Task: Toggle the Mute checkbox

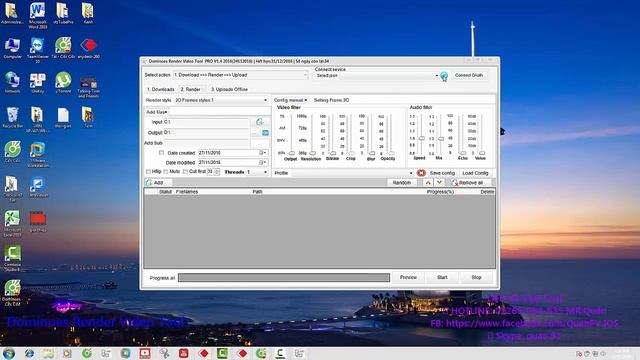Action: pyautogui.click(x=166, y=172)
